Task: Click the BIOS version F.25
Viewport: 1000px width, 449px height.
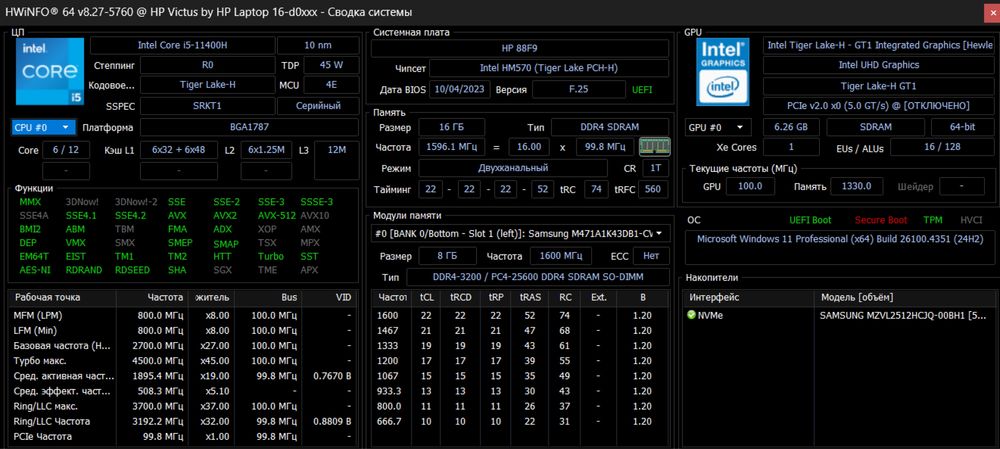Action: (x=578, y=89)
